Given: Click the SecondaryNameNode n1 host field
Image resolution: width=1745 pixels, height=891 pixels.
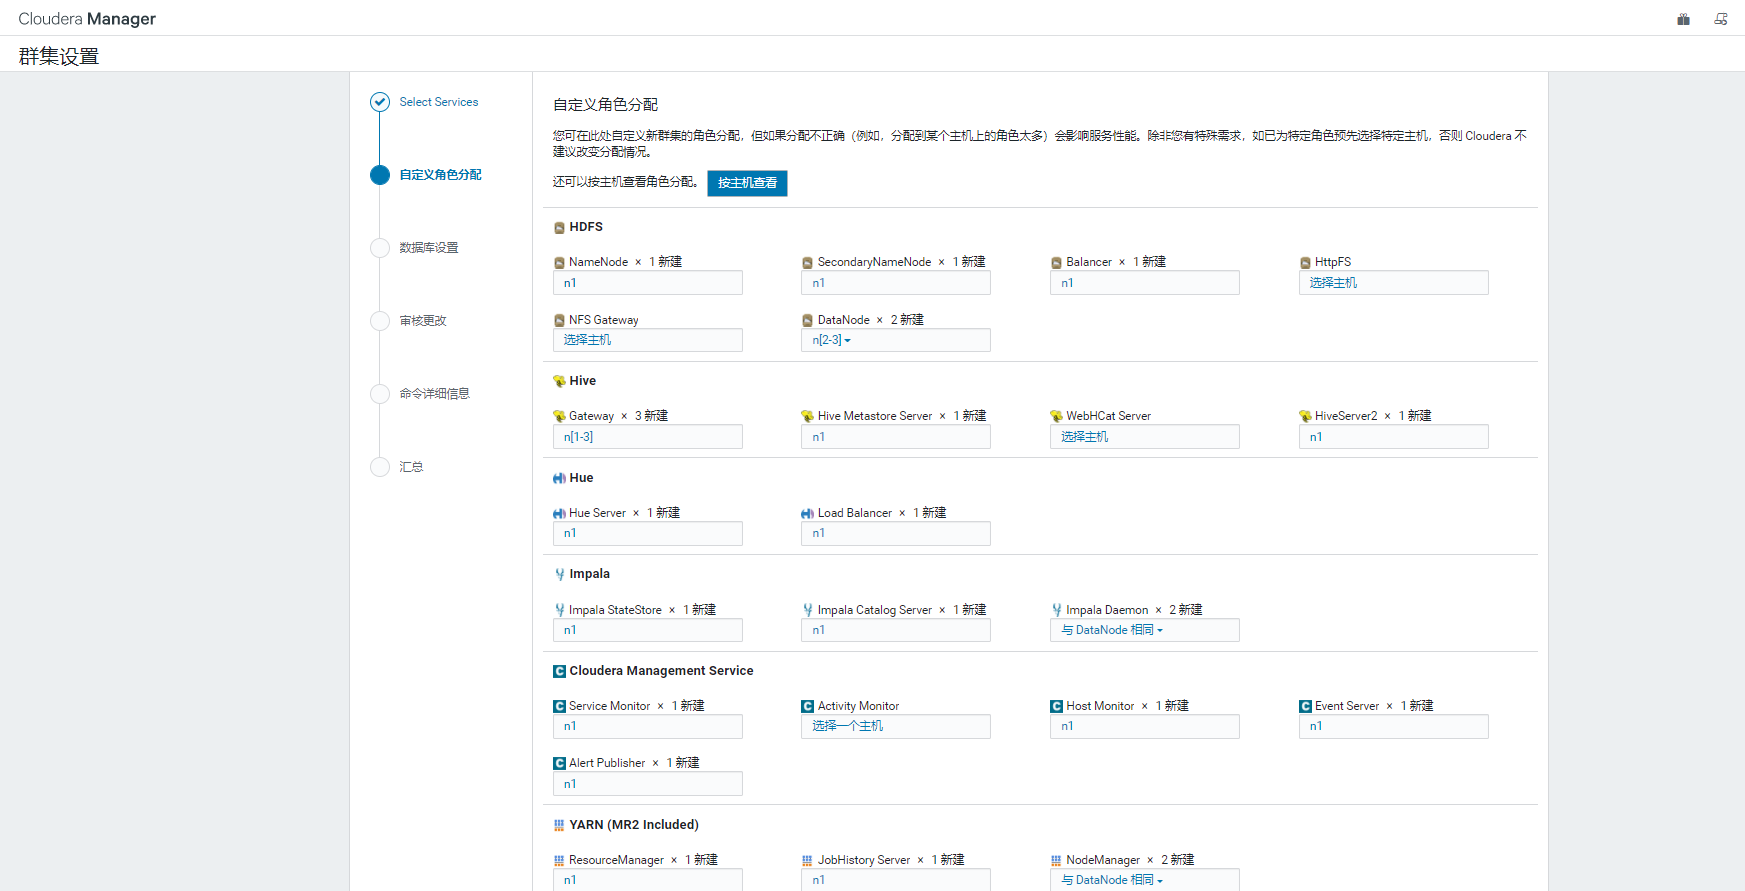Looking at the screenshot, I should coord(895,283).
